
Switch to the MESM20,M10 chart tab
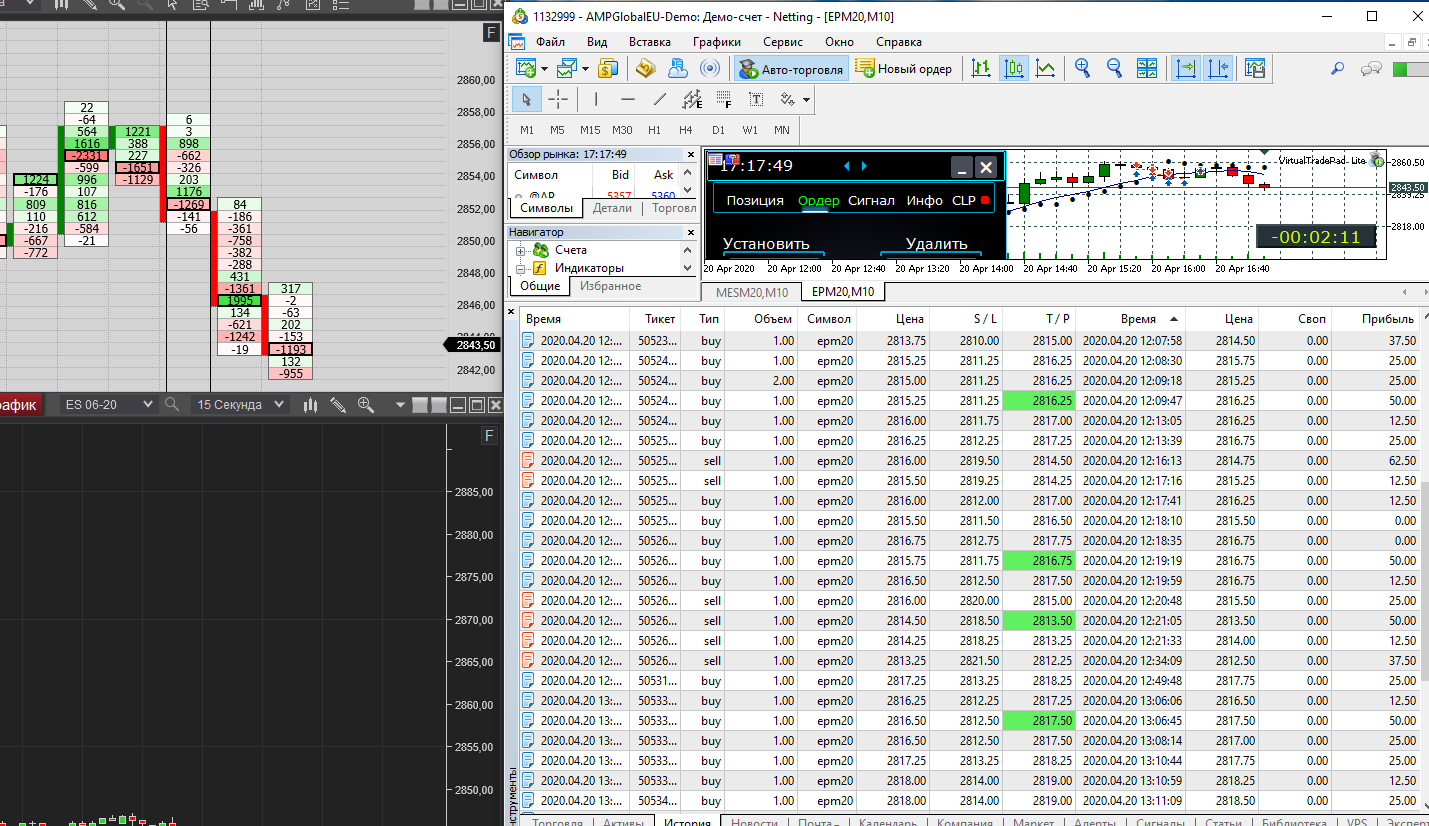click(751, 292)
